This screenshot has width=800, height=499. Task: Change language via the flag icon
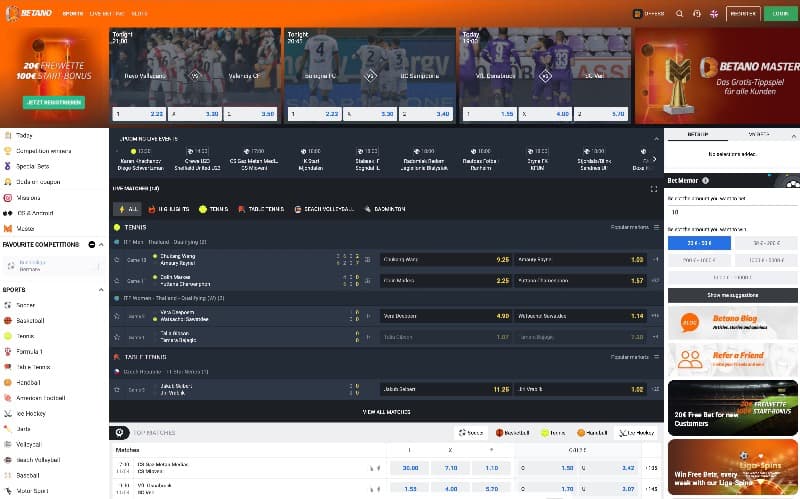tap(714, 14)
